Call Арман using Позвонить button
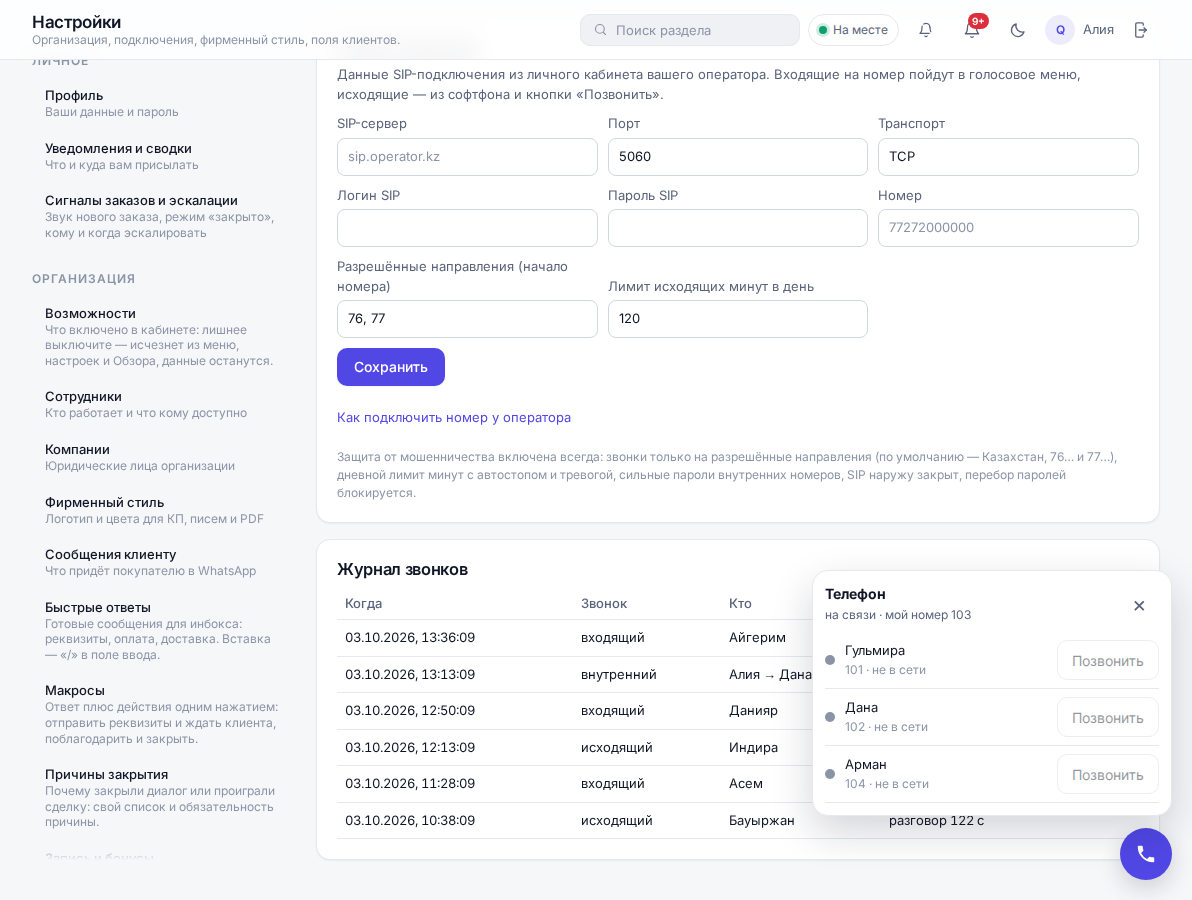The image size is (1192, 900). pos(1108,775)
